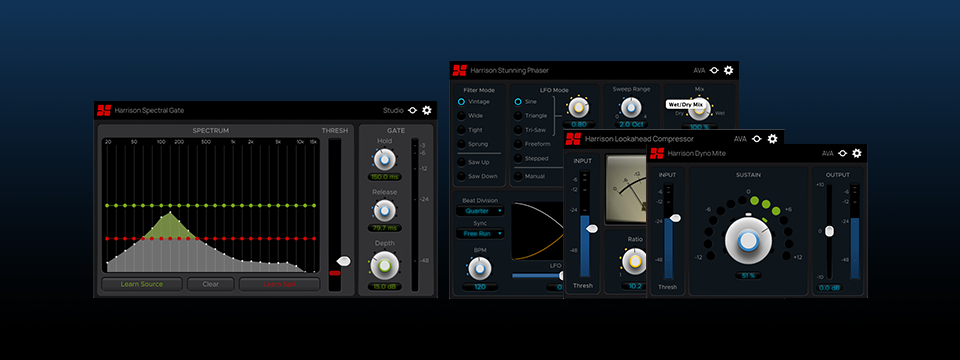The width and height of the screenshot is (960, 360).
Task: Click the Harrison logo in Spectral Gate
Action: (x=104, y=110)
